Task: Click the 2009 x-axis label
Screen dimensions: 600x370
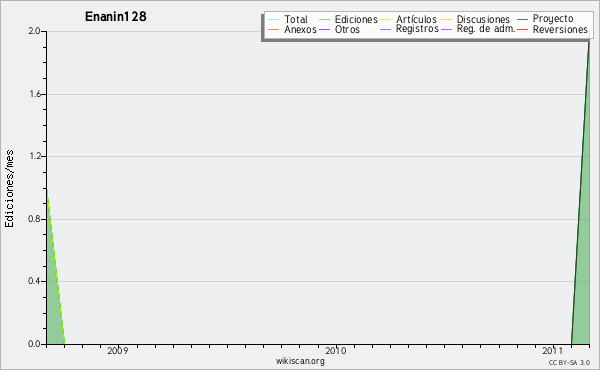Action: [x=117, y=350]
